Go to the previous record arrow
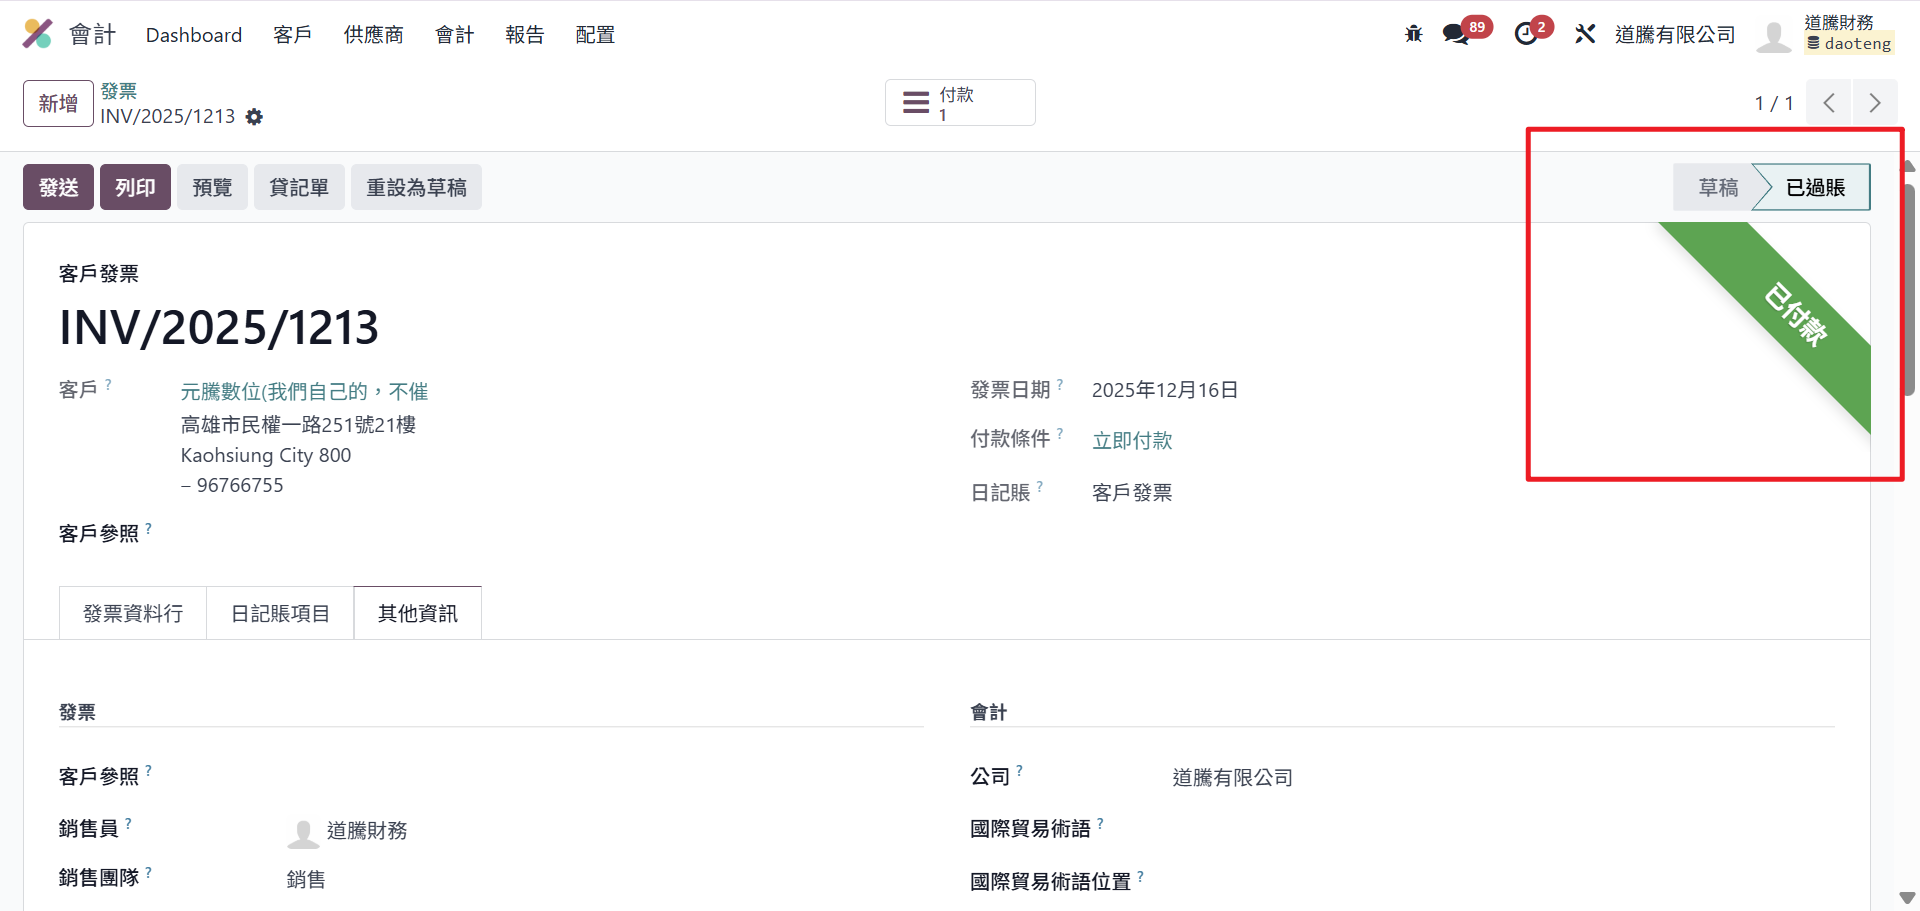This screenshot has height=911, width=1920. click(x=1829, y=103)
